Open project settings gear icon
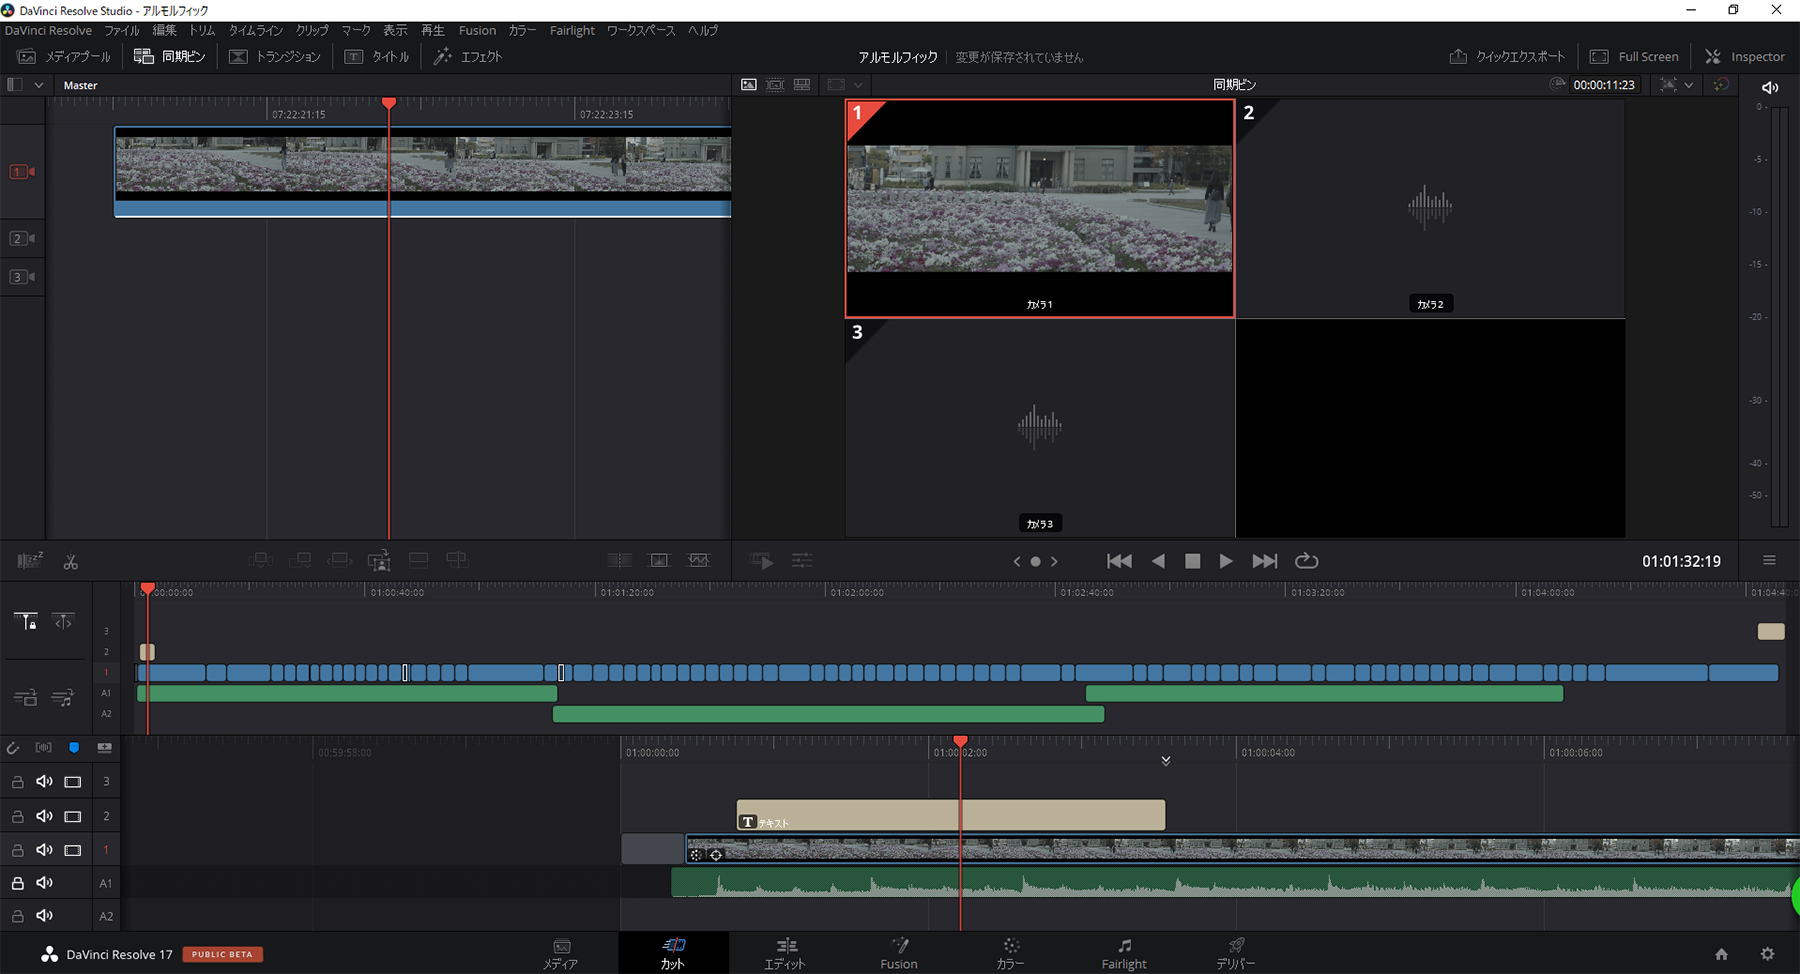Screen dimensions: 1800x974 point(1767,954)
